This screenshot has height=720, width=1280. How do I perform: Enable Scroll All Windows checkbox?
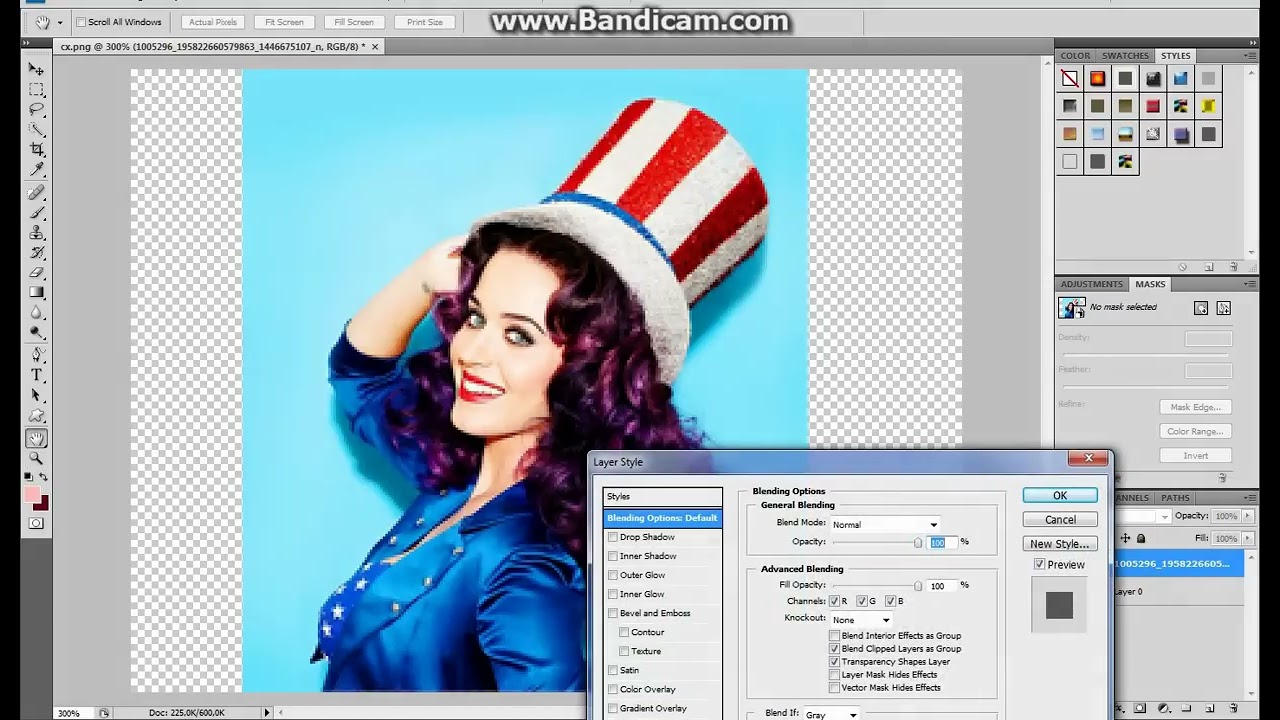81,22
